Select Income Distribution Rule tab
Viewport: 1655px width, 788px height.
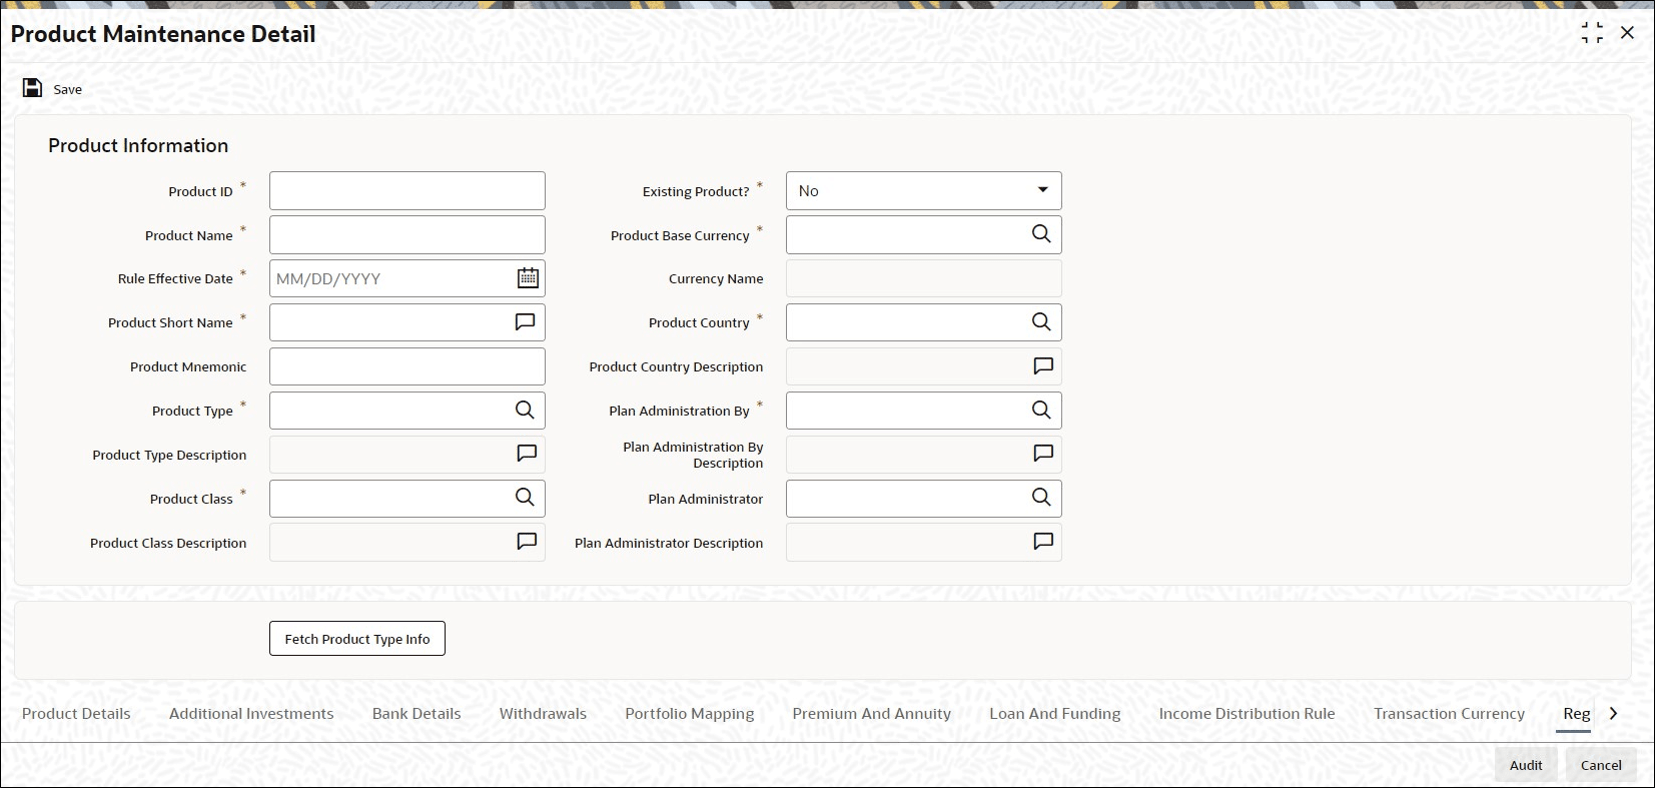pos(1246,713)
